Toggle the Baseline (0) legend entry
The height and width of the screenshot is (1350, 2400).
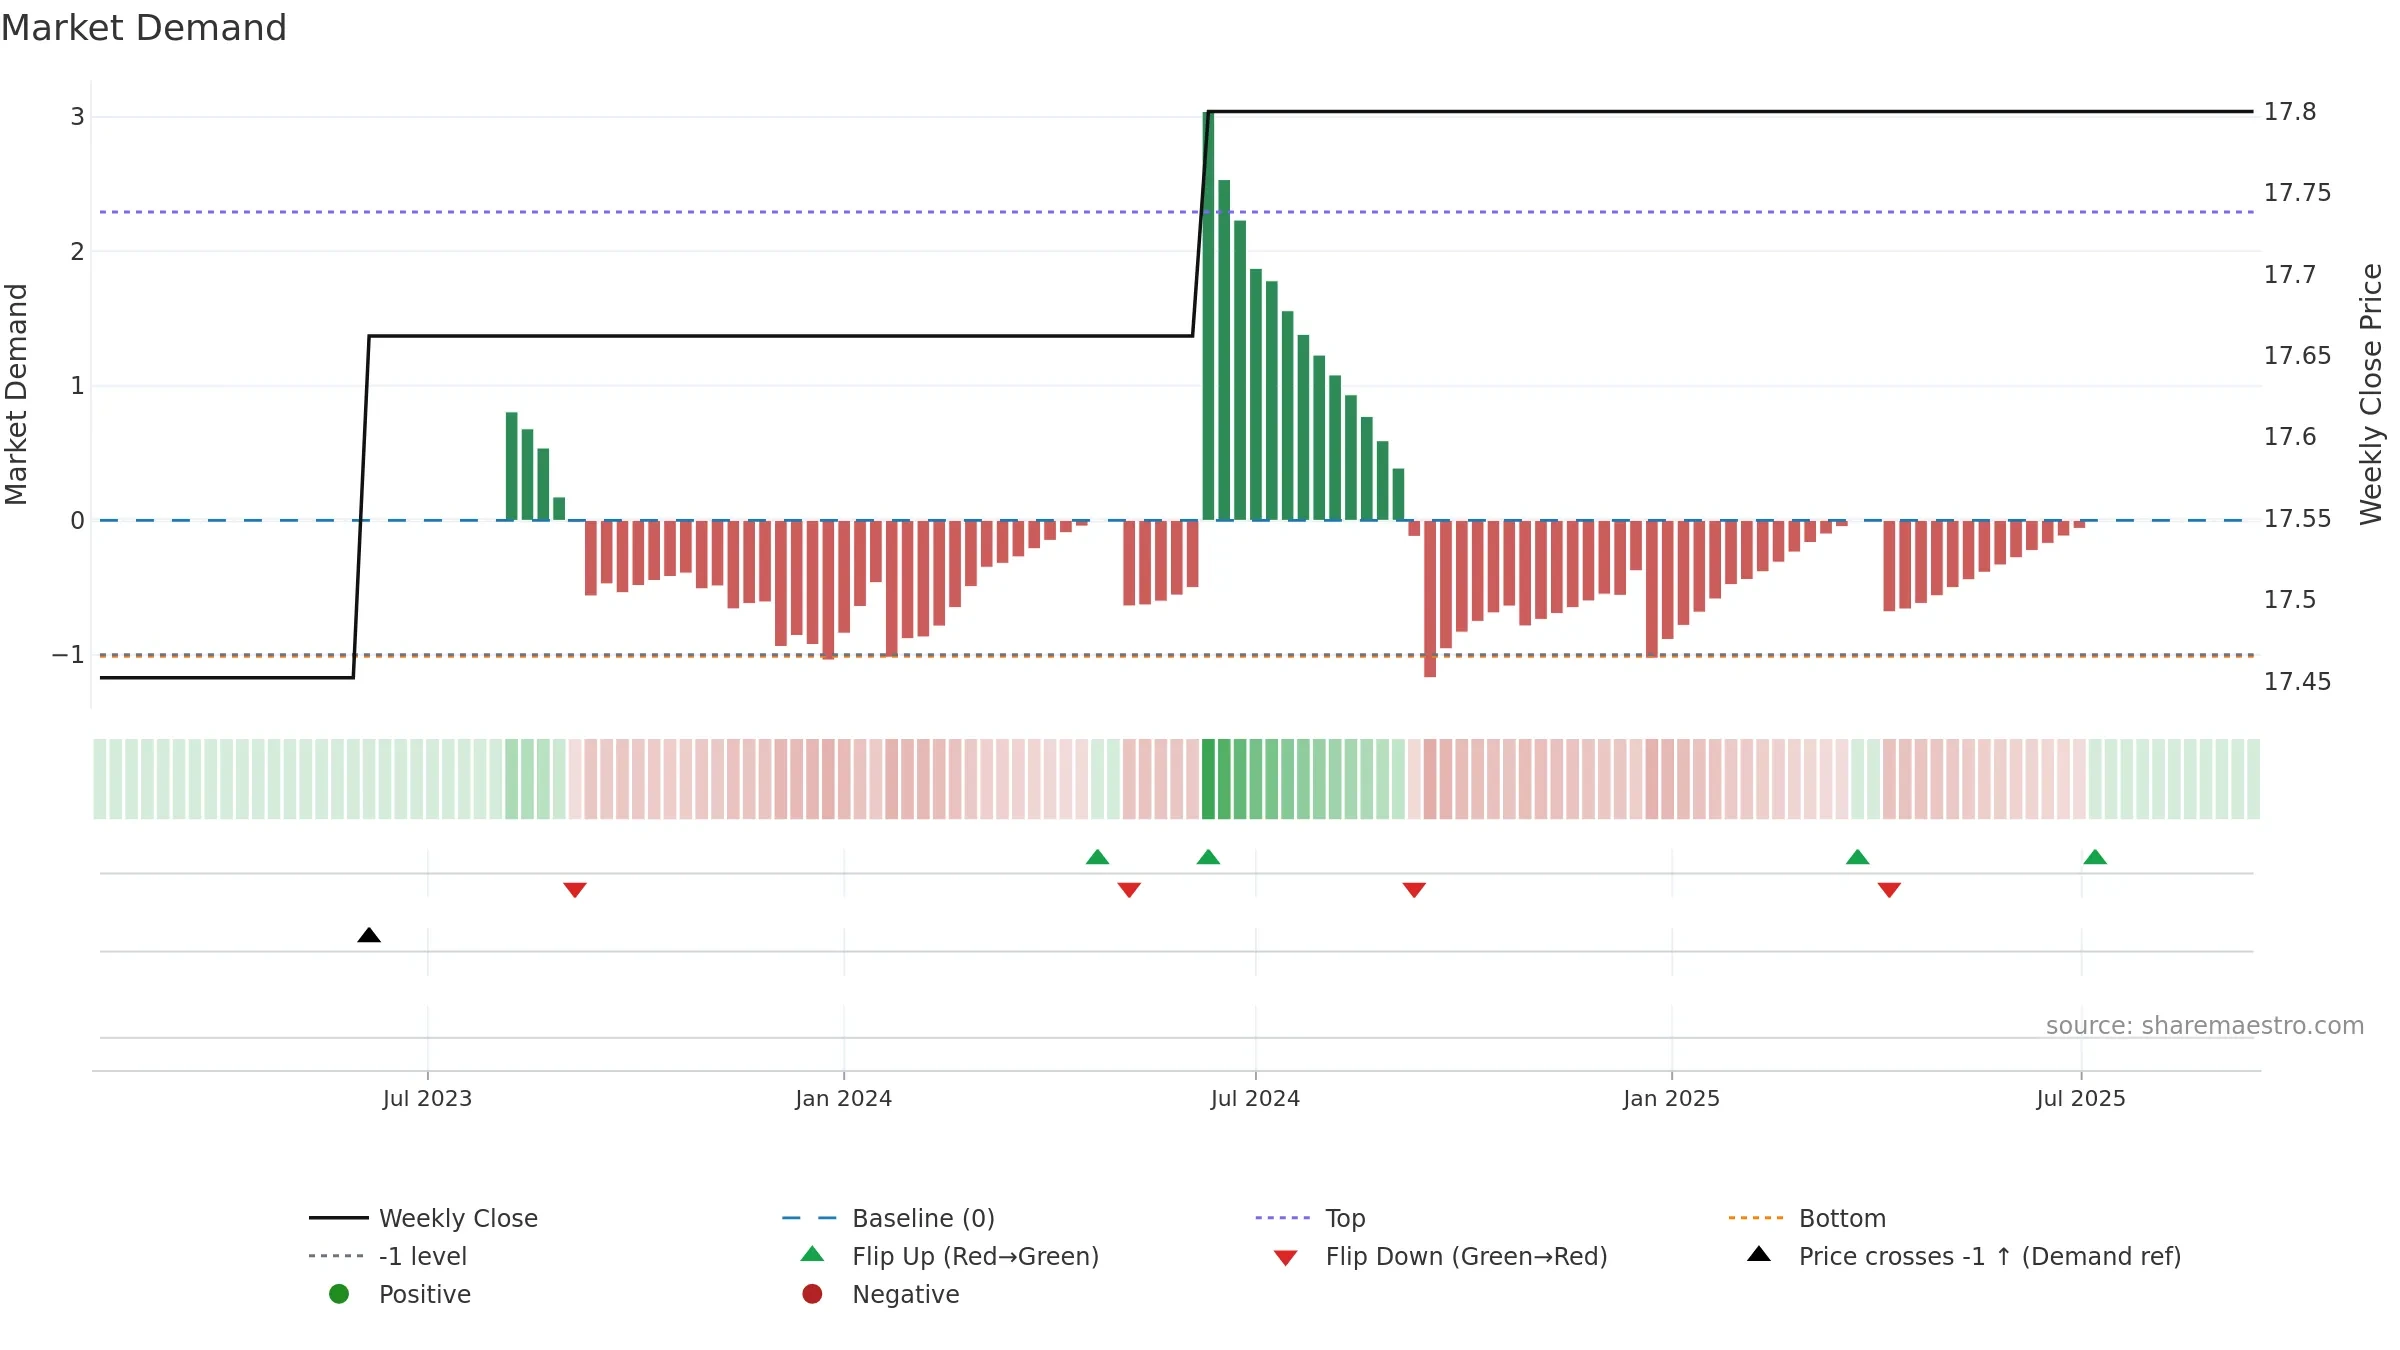click(888, 1218)
